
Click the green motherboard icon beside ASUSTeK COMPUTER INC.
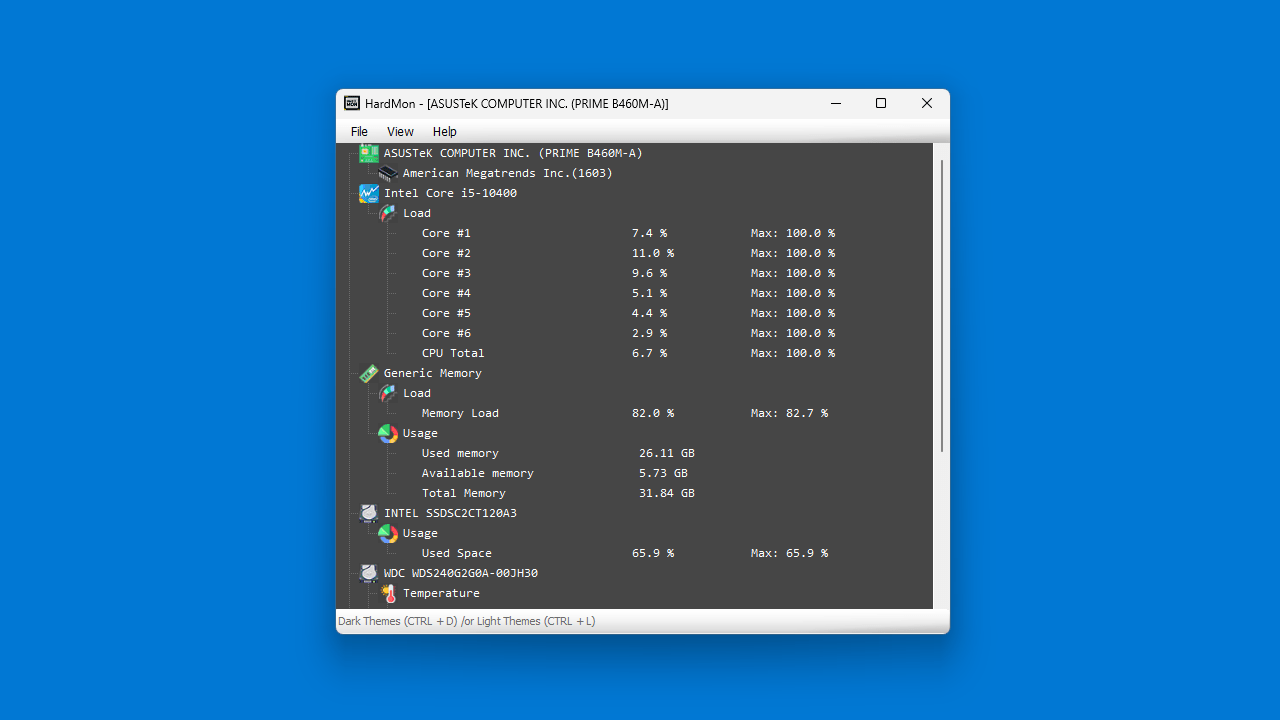pyautogui.click(x=369, y=153)
